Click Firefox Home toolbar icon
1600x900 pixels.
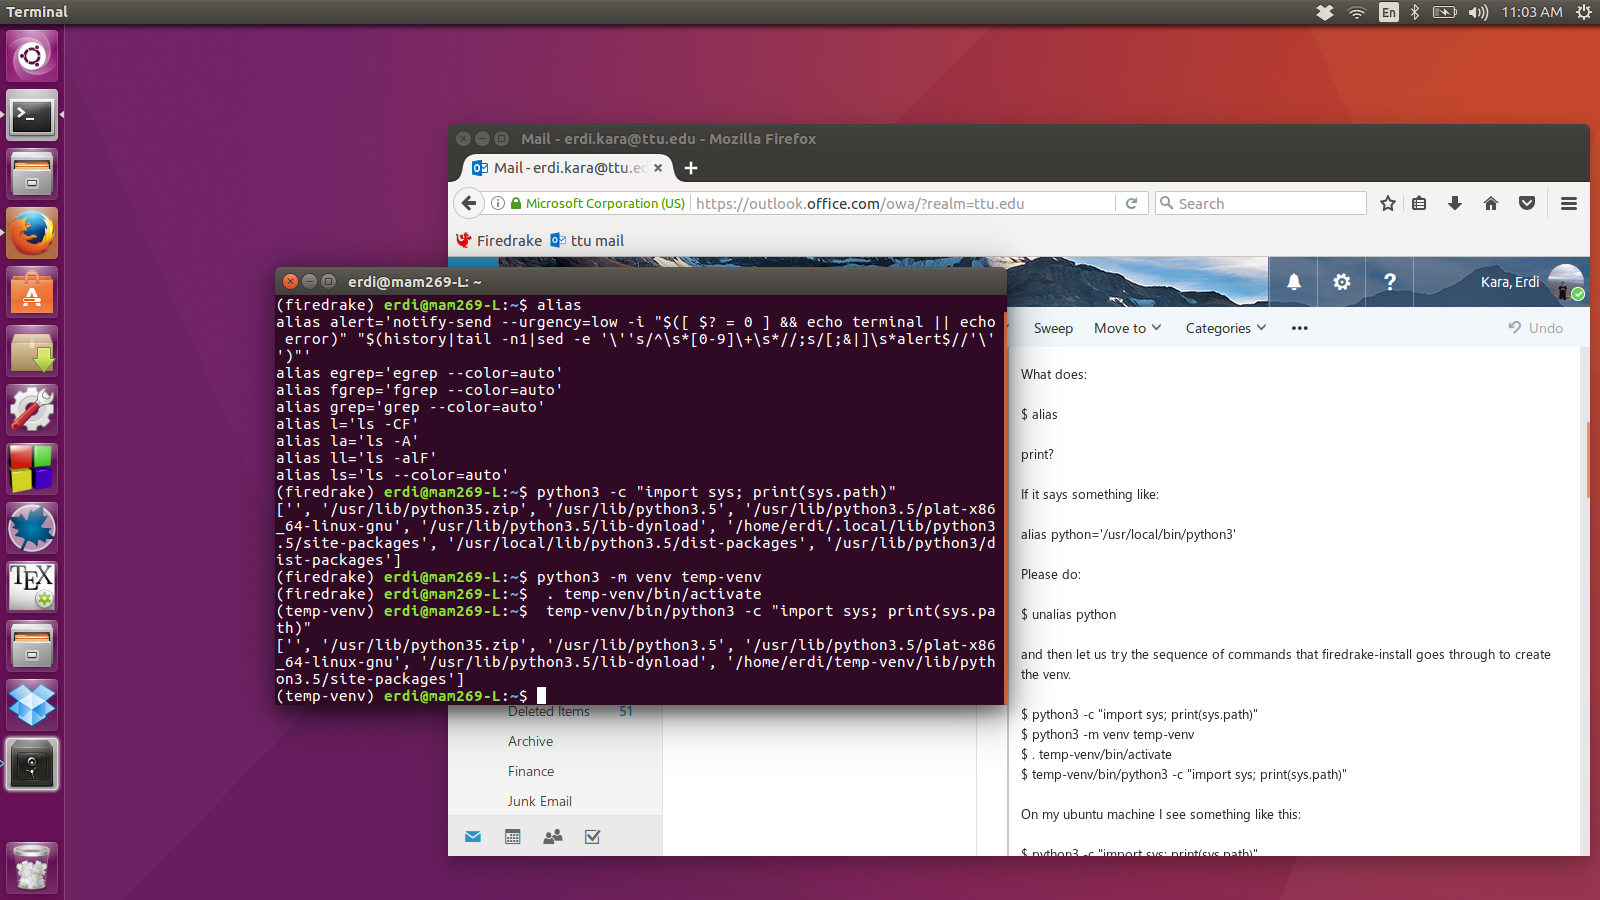1491,204
